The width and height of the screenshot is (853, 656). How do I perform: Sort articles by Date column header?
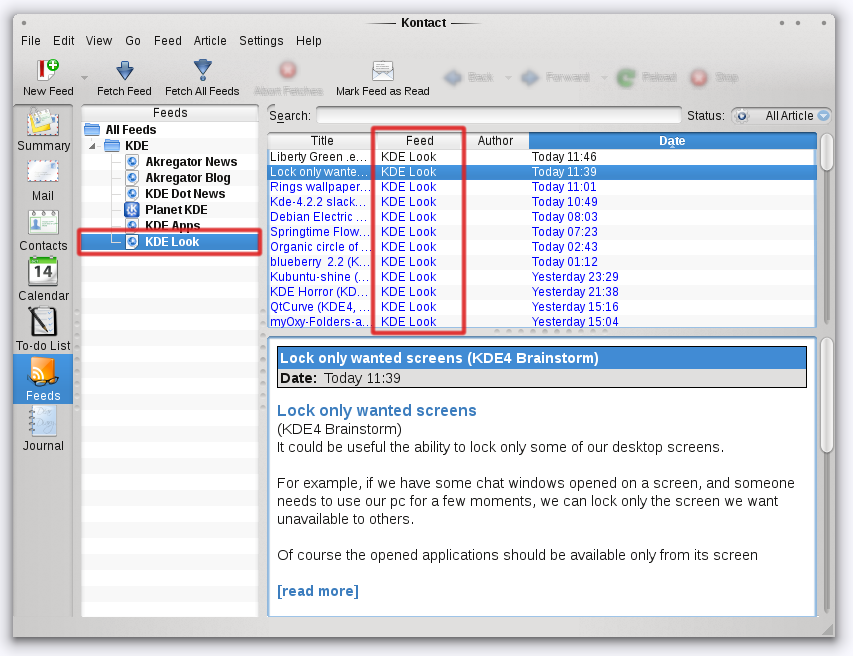click(672, 140)
